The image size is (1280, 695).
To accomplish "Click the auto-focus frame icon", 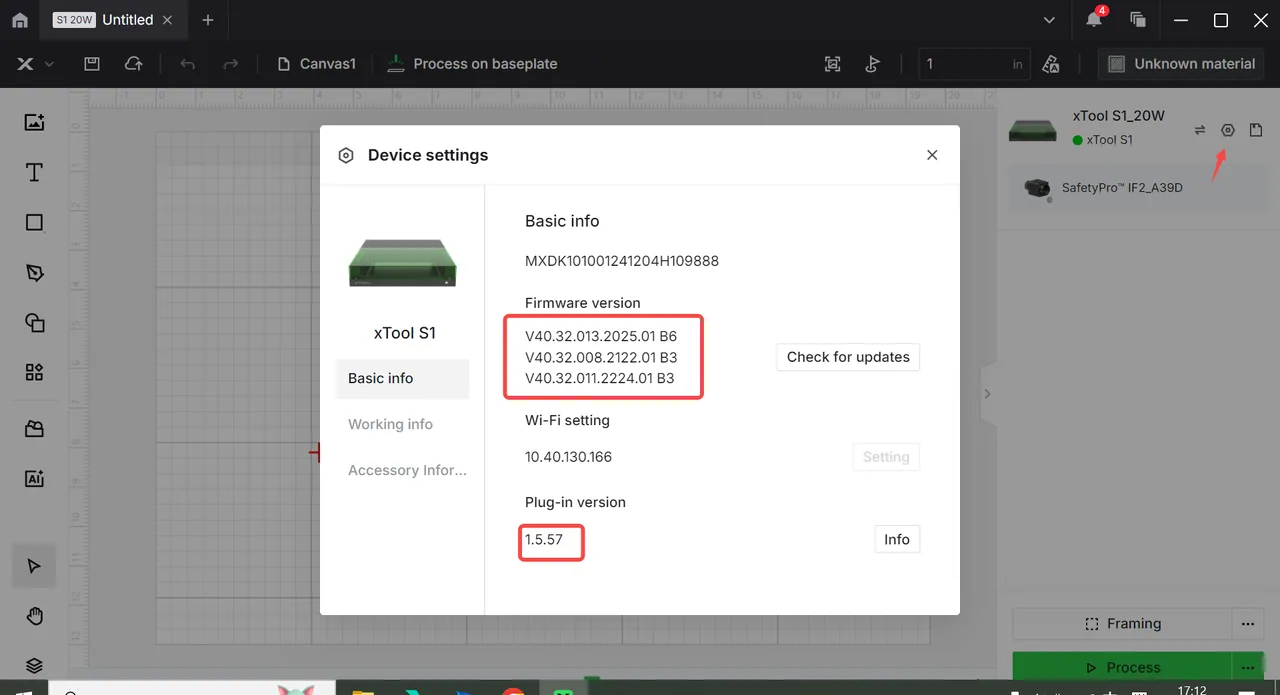I will (x=832, y=64).
